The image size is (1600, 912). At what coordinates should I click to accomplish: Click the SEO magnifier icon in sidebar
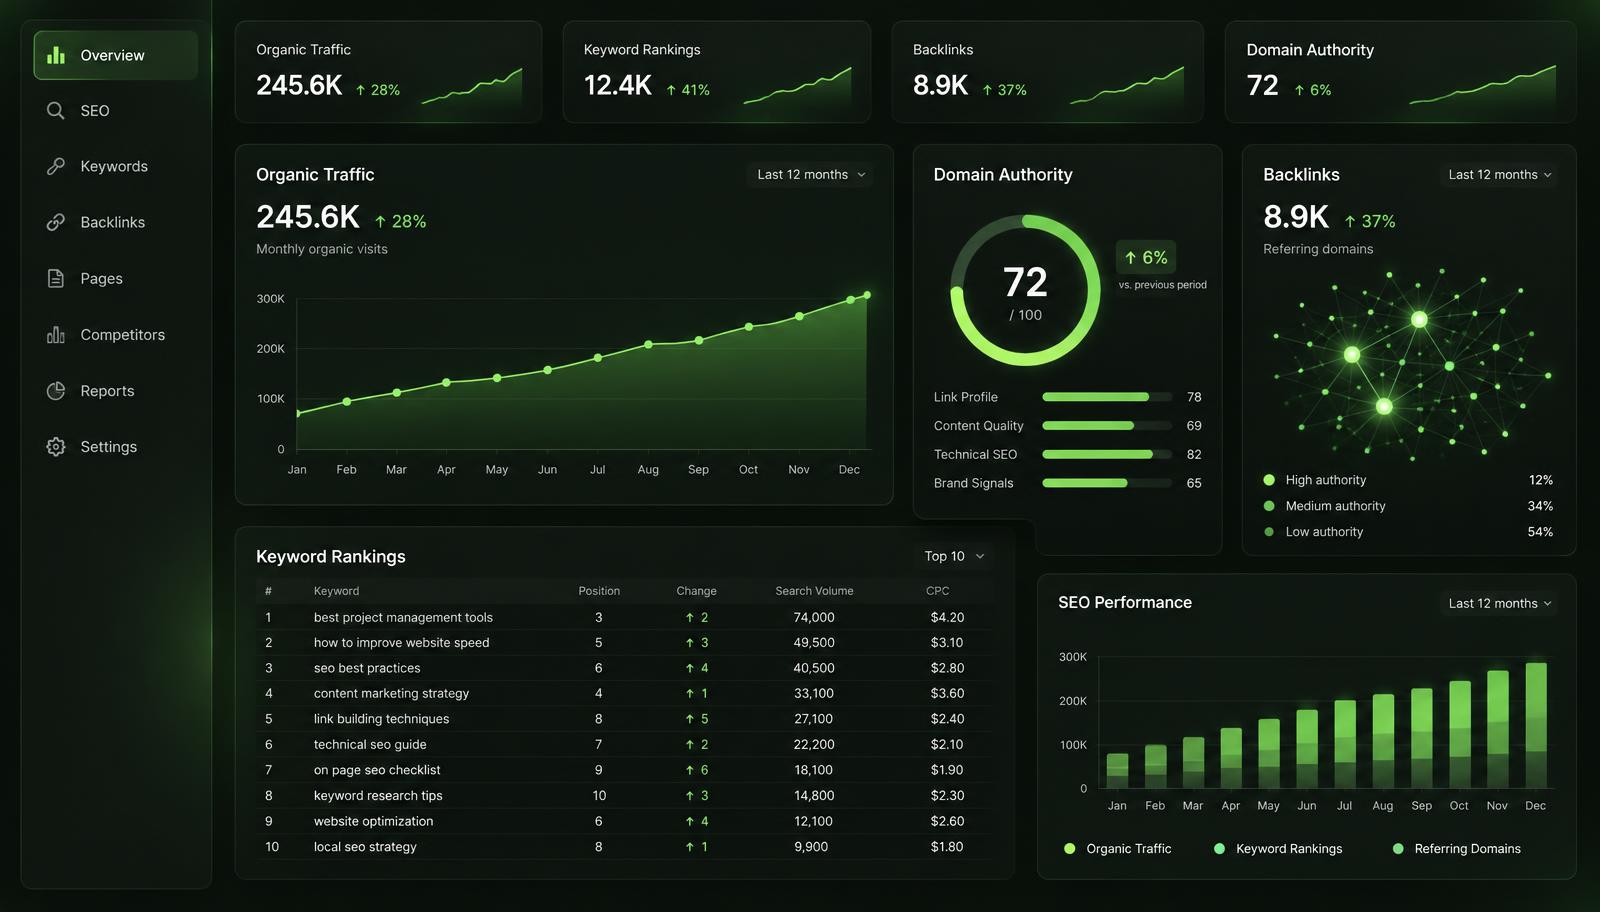coord(56,111)
